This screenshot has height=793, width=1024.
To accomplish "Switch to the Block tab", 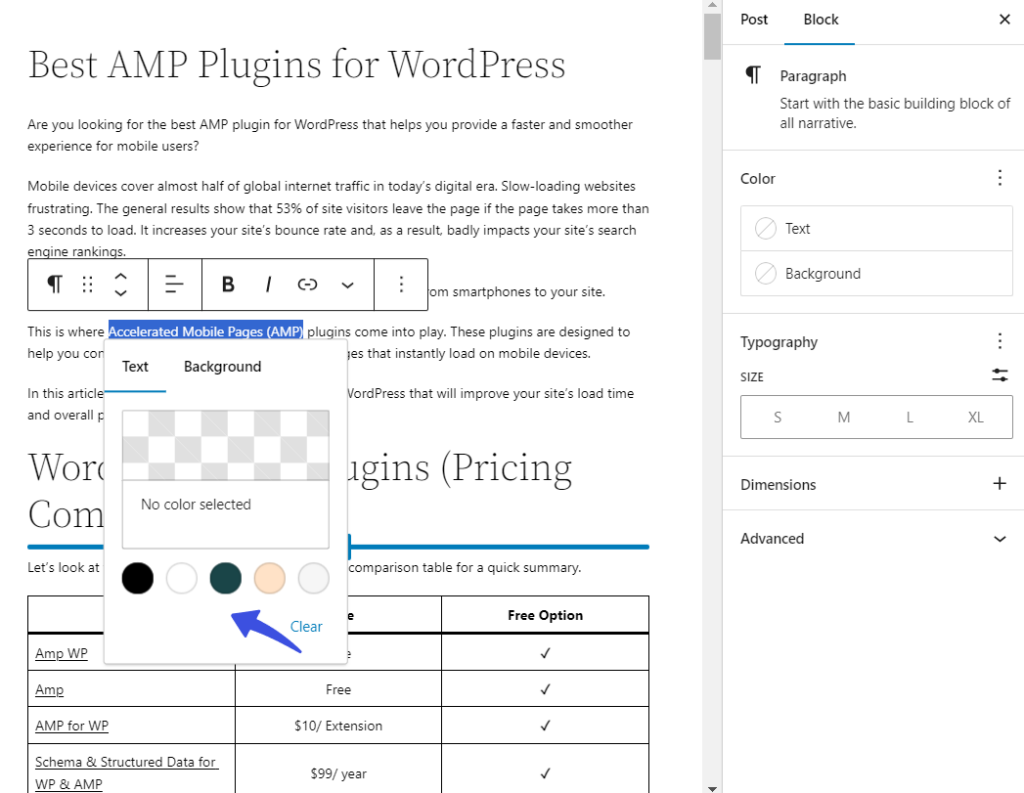I will click(820, 20).
